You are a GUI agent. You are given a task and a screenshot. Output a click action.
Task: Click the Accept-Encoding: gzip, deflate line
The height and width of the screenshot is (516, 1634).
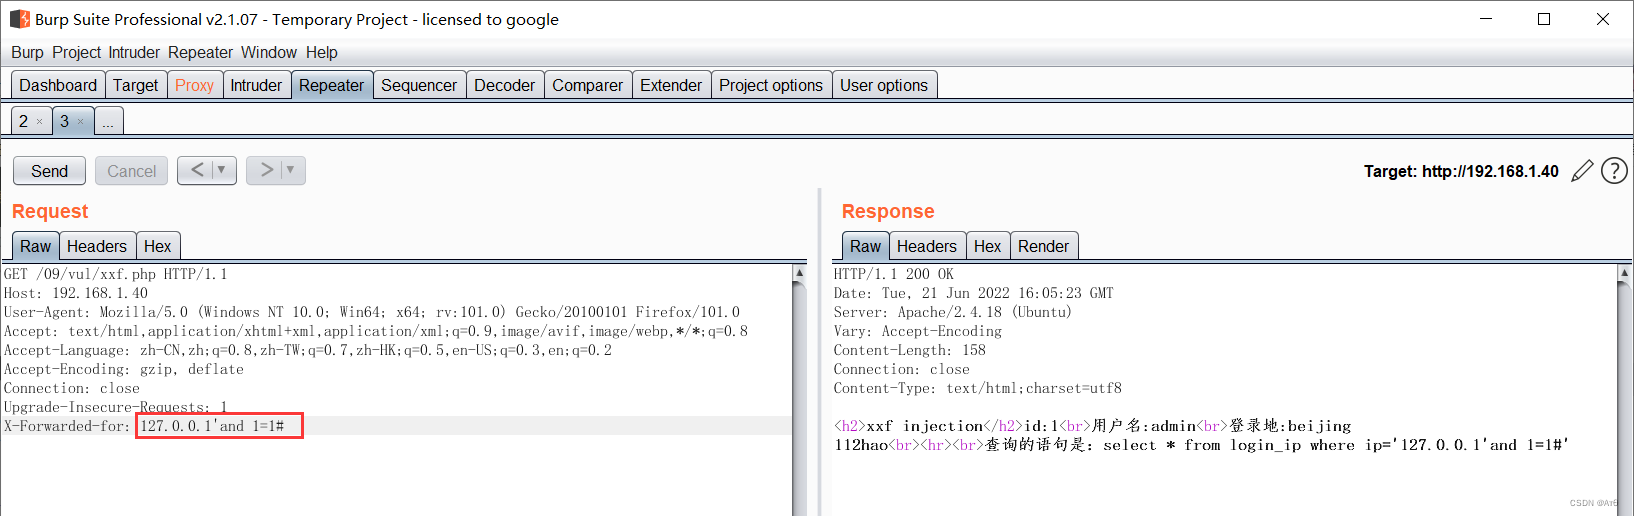[x=124, y=369]
